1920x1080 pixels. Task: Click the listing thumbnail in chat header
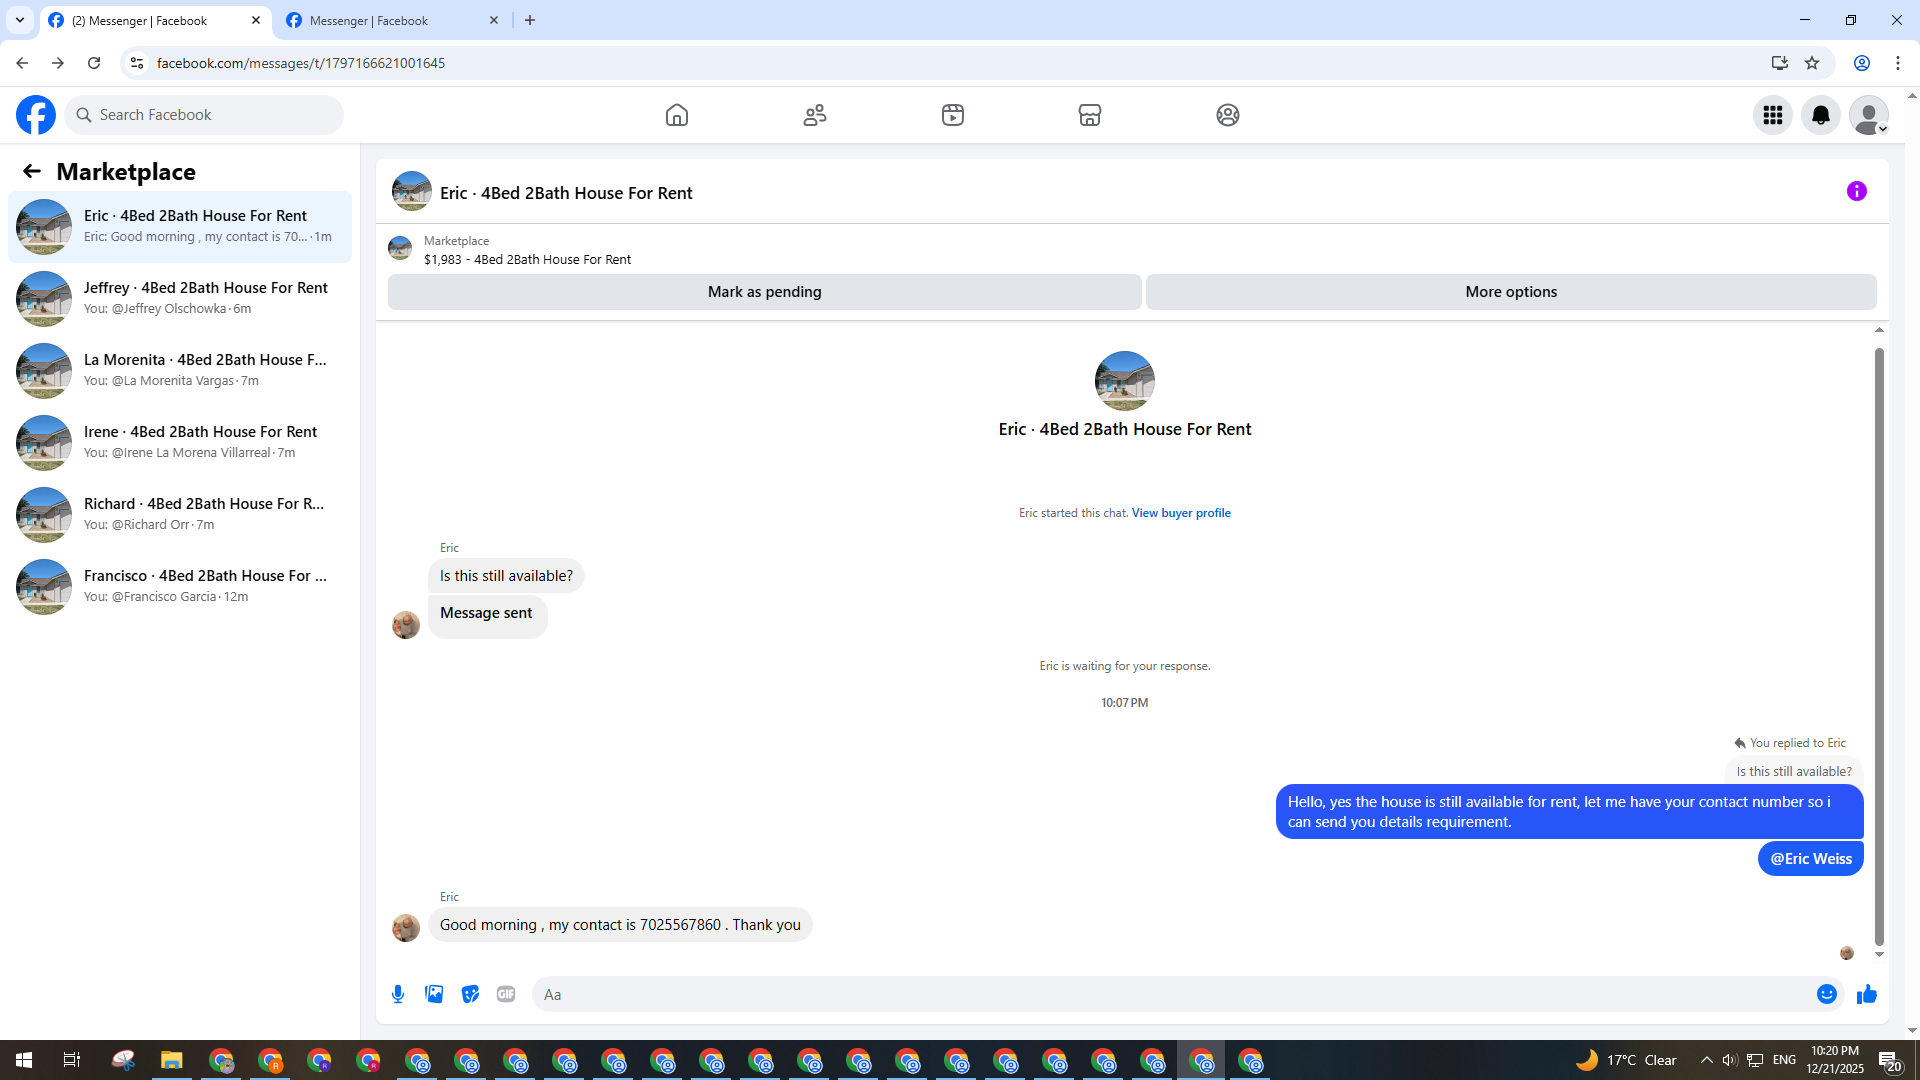(x=412, y=191)
